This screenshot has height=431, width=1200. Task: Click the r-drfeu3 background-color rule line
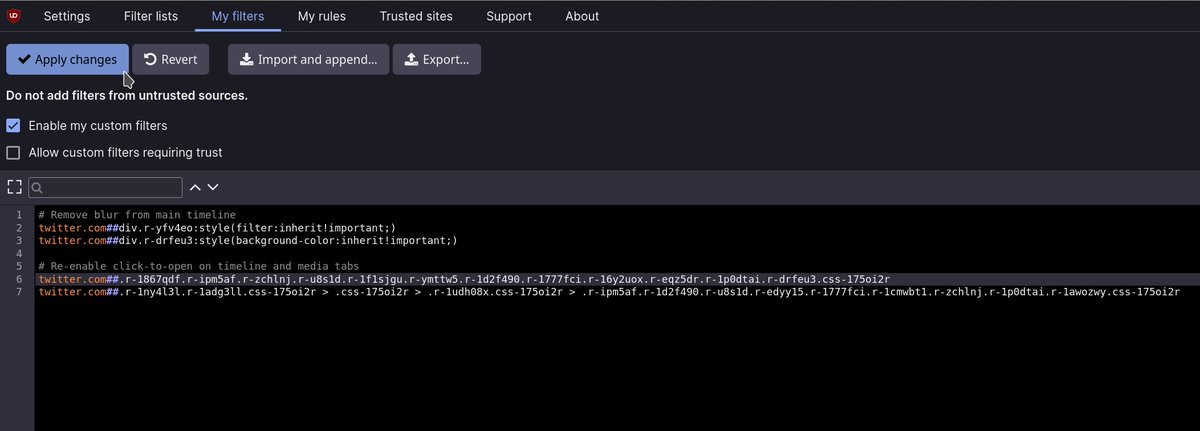[x=248, y=240]
